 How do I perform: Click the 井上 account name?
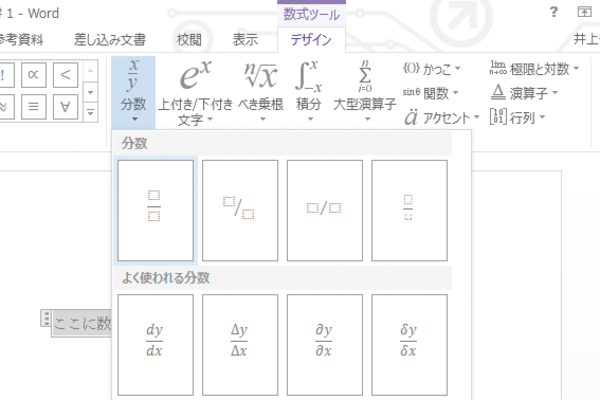[x=587, y=40]
